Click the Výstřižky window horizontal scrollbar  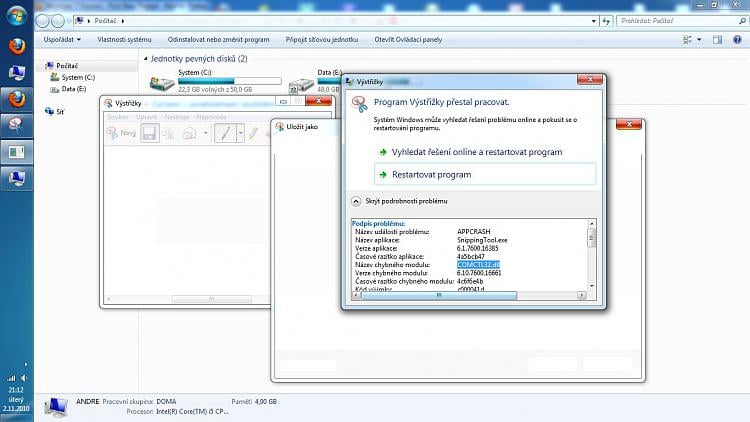pyautogui.click(x=211, y=299)
